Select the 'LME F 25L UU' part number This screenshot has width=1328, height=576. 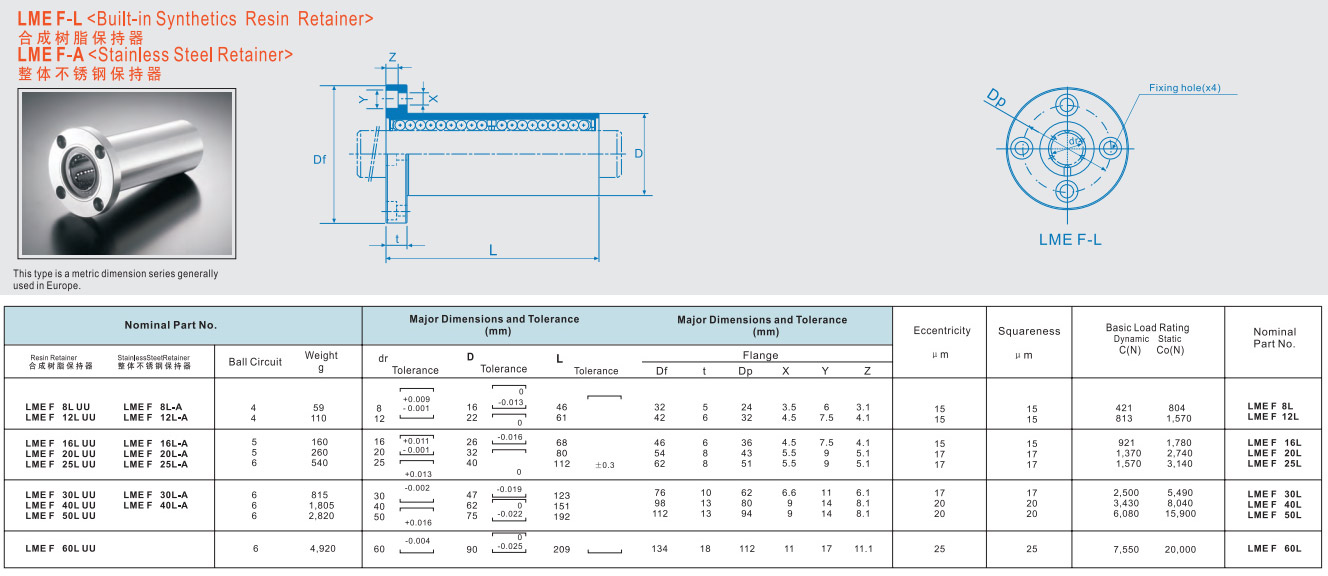tap(60, 464)
